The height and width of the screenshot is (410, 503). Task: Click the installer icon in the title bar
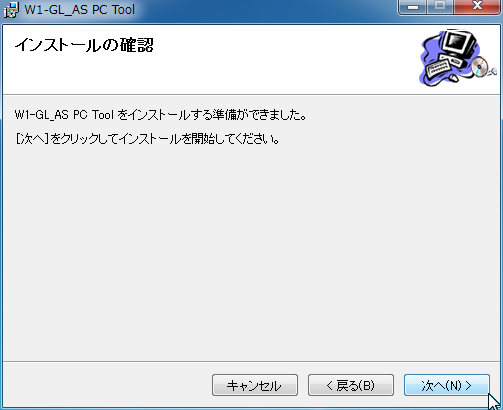pyautogui.click(x=11, y=10)
